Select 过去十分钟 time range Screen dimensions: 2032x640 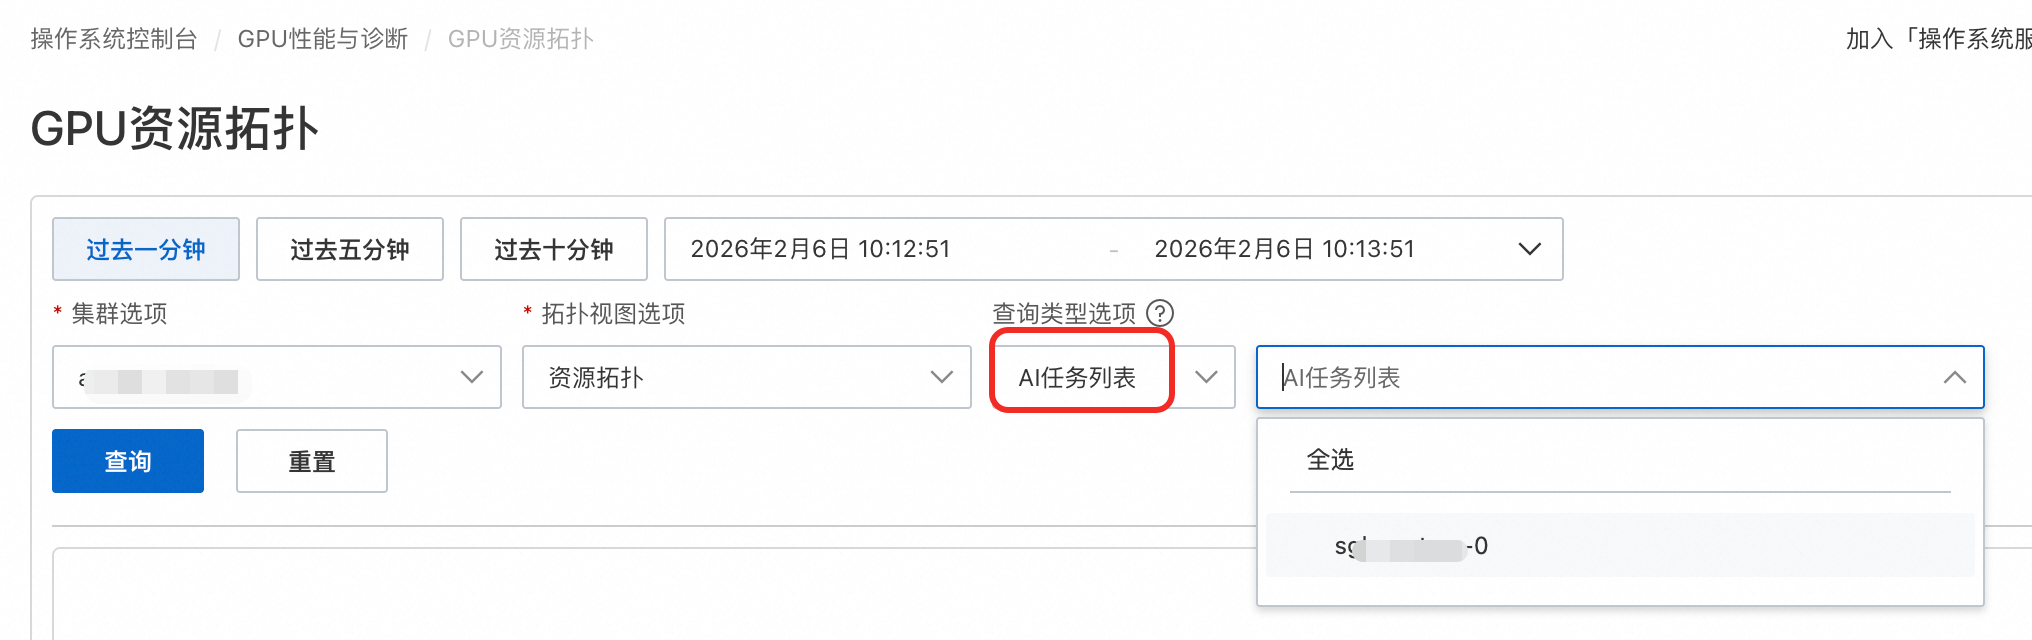(554, 249)
